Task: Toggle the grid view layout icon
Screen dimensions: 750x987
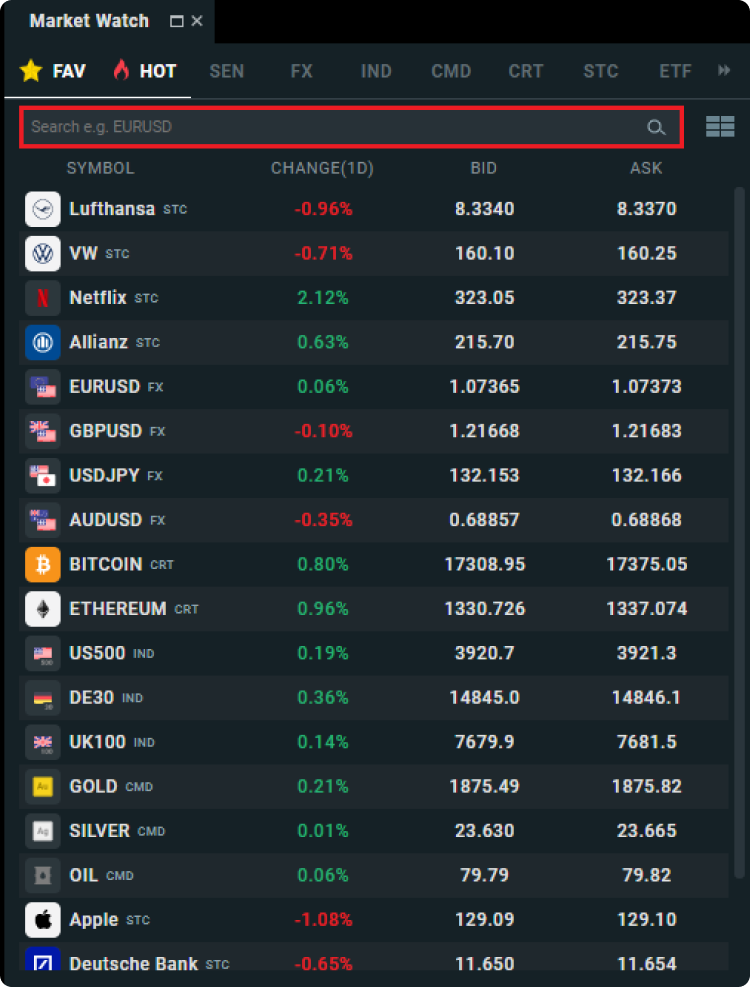Action: (720, 127)
